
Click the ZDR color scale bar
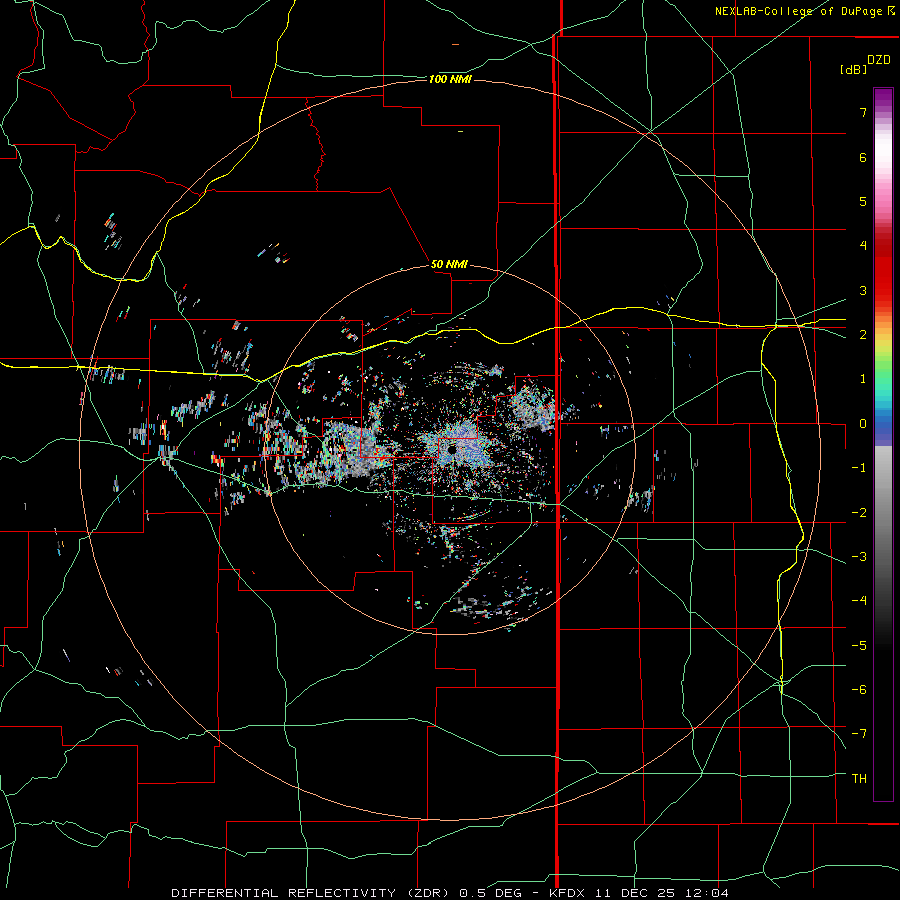pos(883,444)
